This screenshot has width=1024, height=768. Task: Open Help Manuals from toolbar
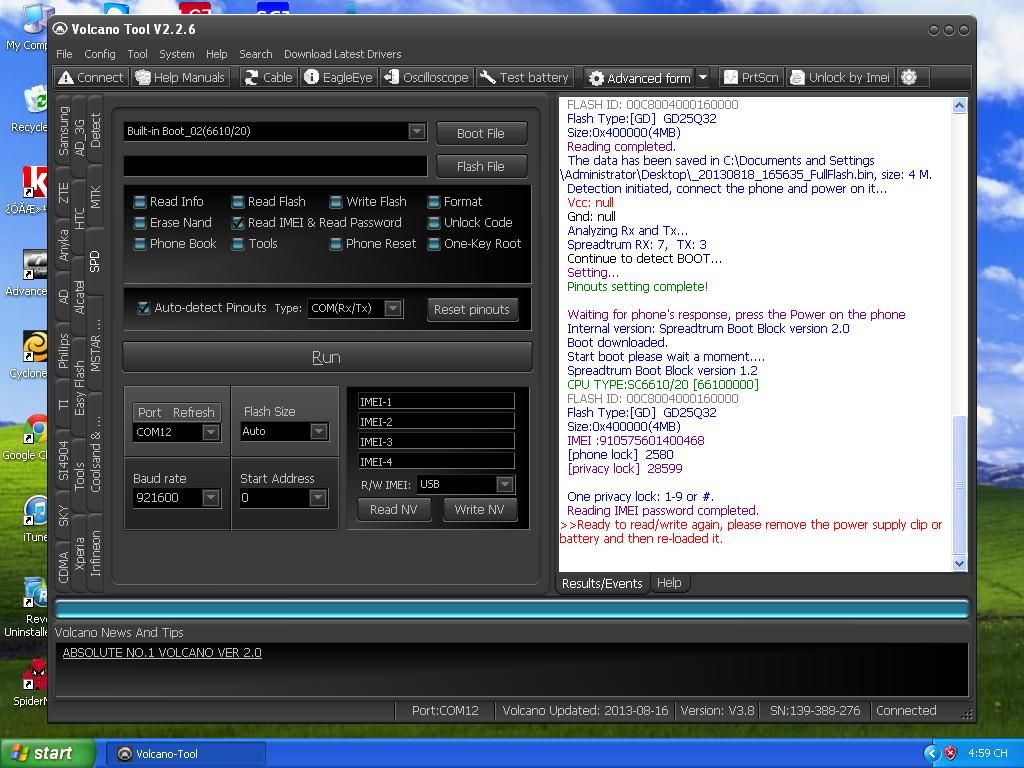pos(180,78)
